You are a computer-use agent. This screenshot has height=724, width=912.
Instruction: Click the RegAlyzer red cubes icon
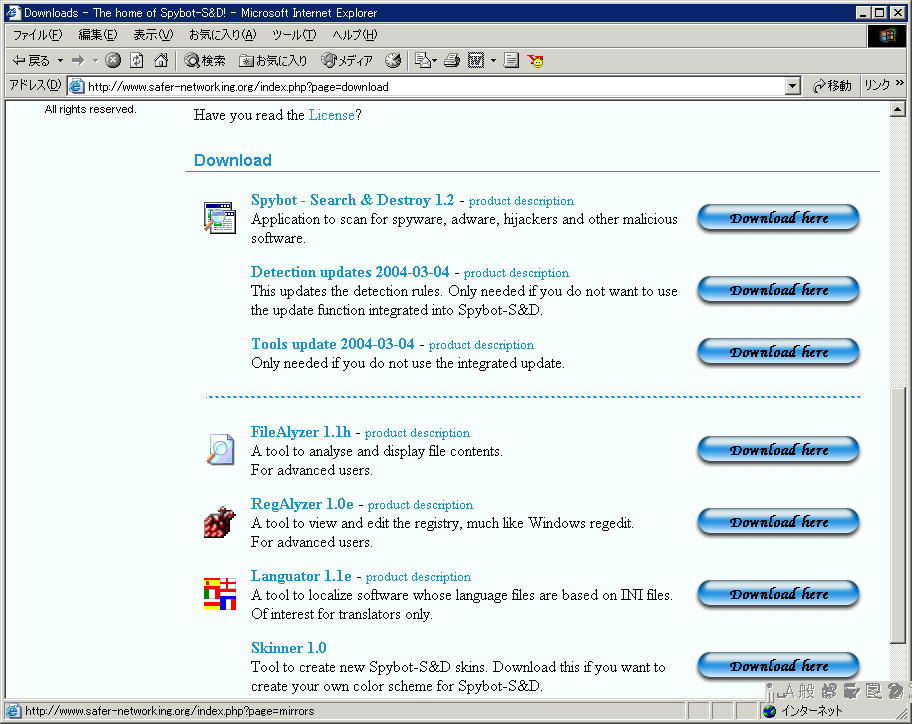point(219,522)
